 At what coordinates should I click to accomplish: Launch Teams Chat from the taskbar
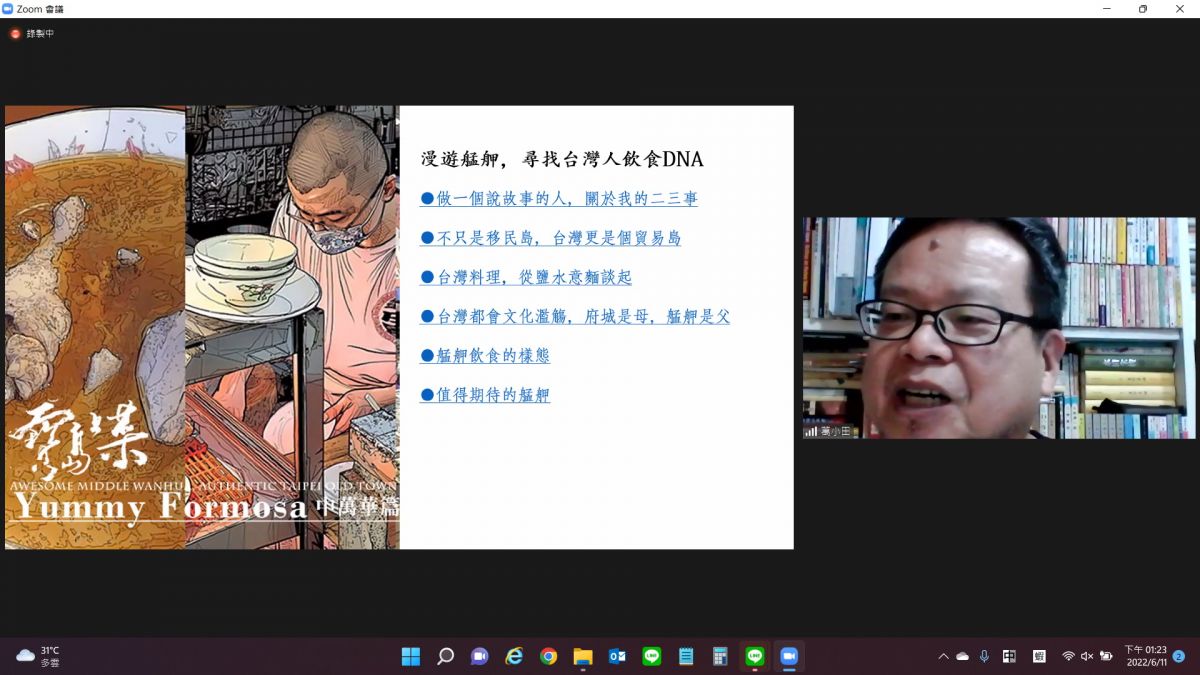(480, 656)
